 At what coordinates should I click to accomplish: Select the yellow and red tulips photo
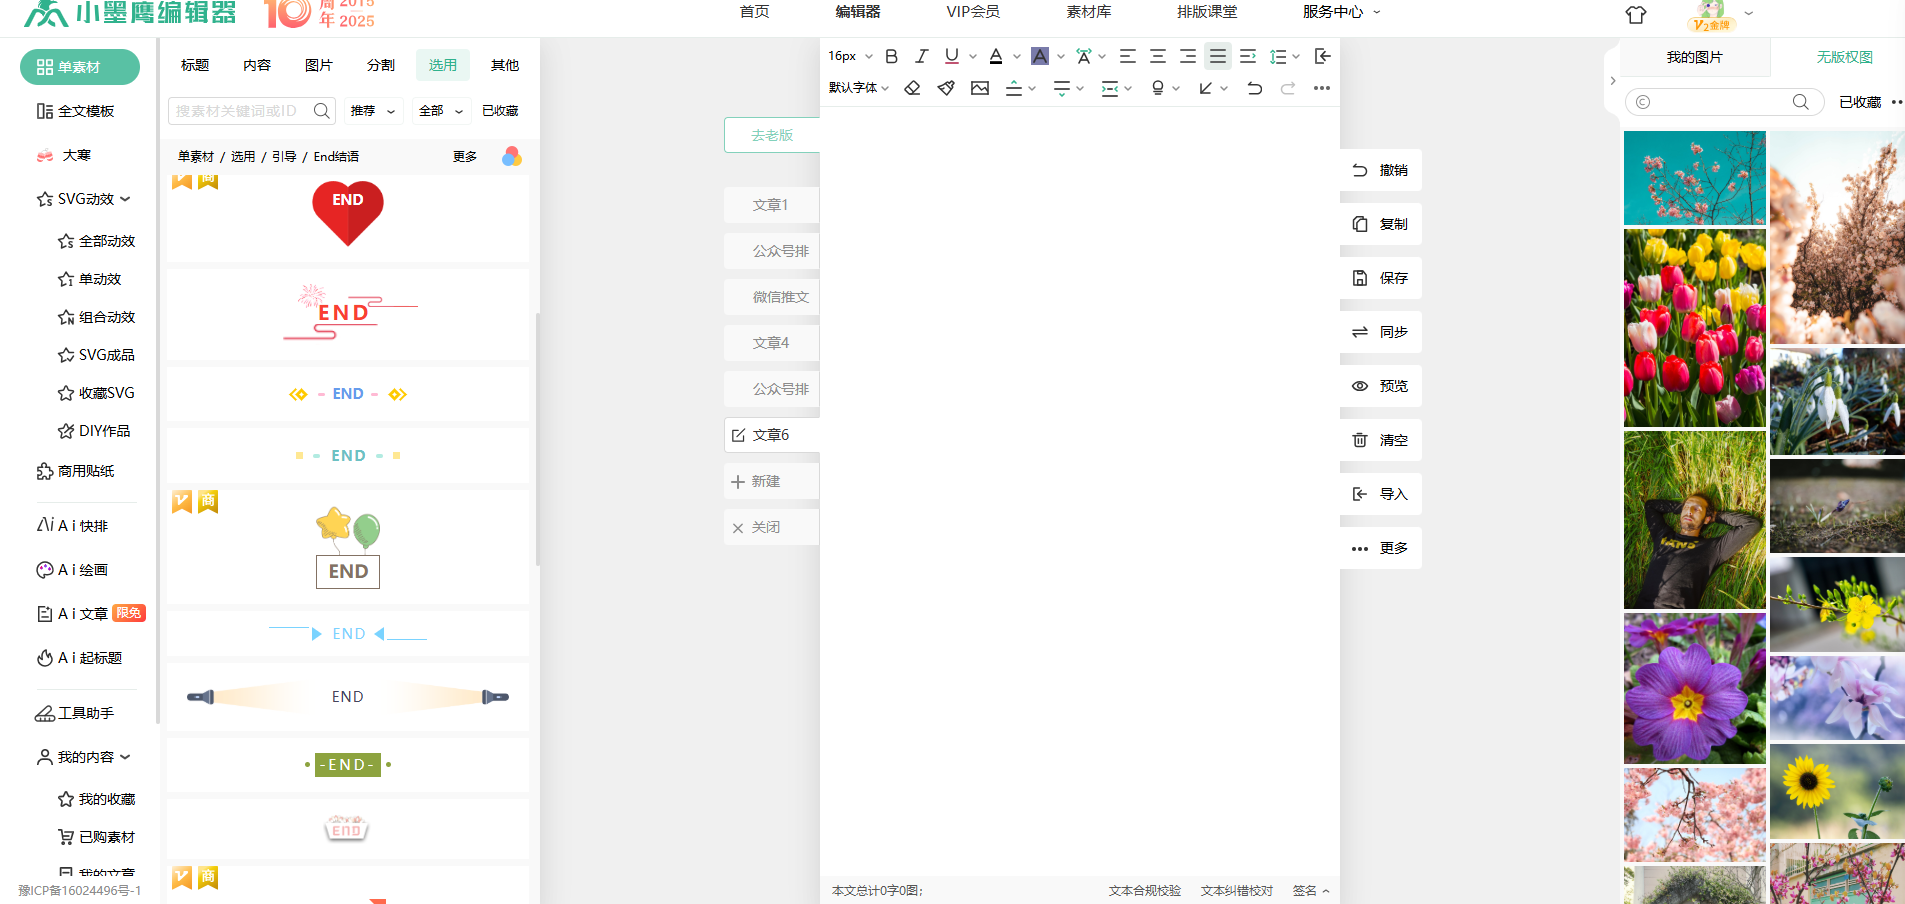(1694, 328)
